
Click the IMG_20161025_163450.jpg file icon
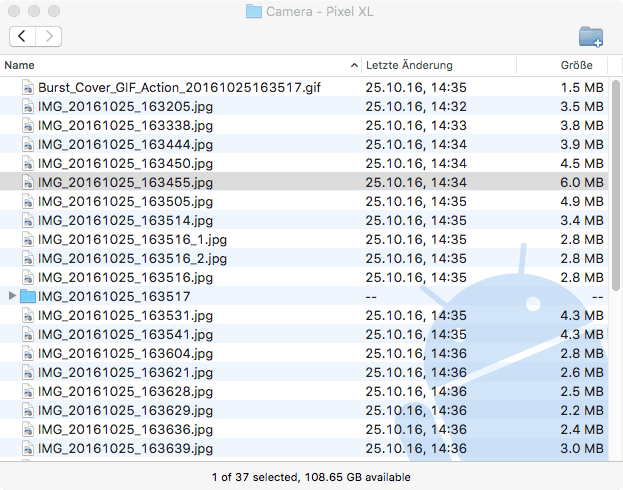28,163
